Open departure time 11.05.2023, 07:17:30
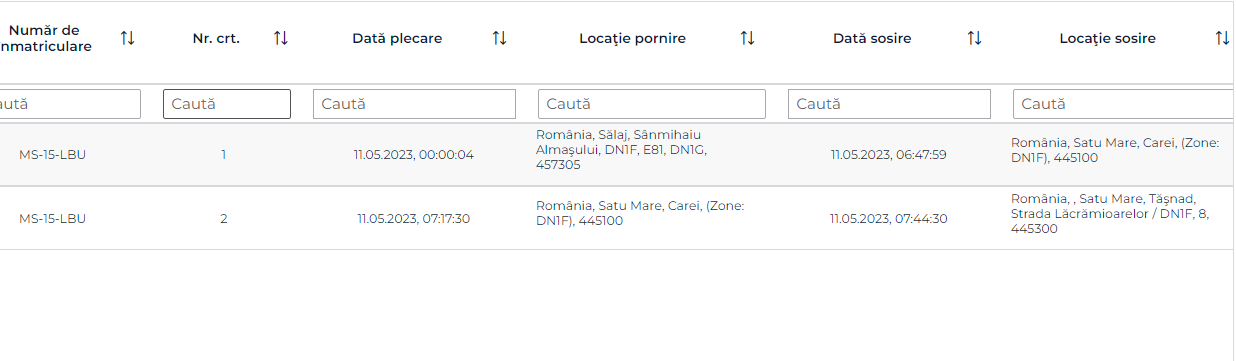Viewport: 1236px width, 361px height. [x=414, y=218]
